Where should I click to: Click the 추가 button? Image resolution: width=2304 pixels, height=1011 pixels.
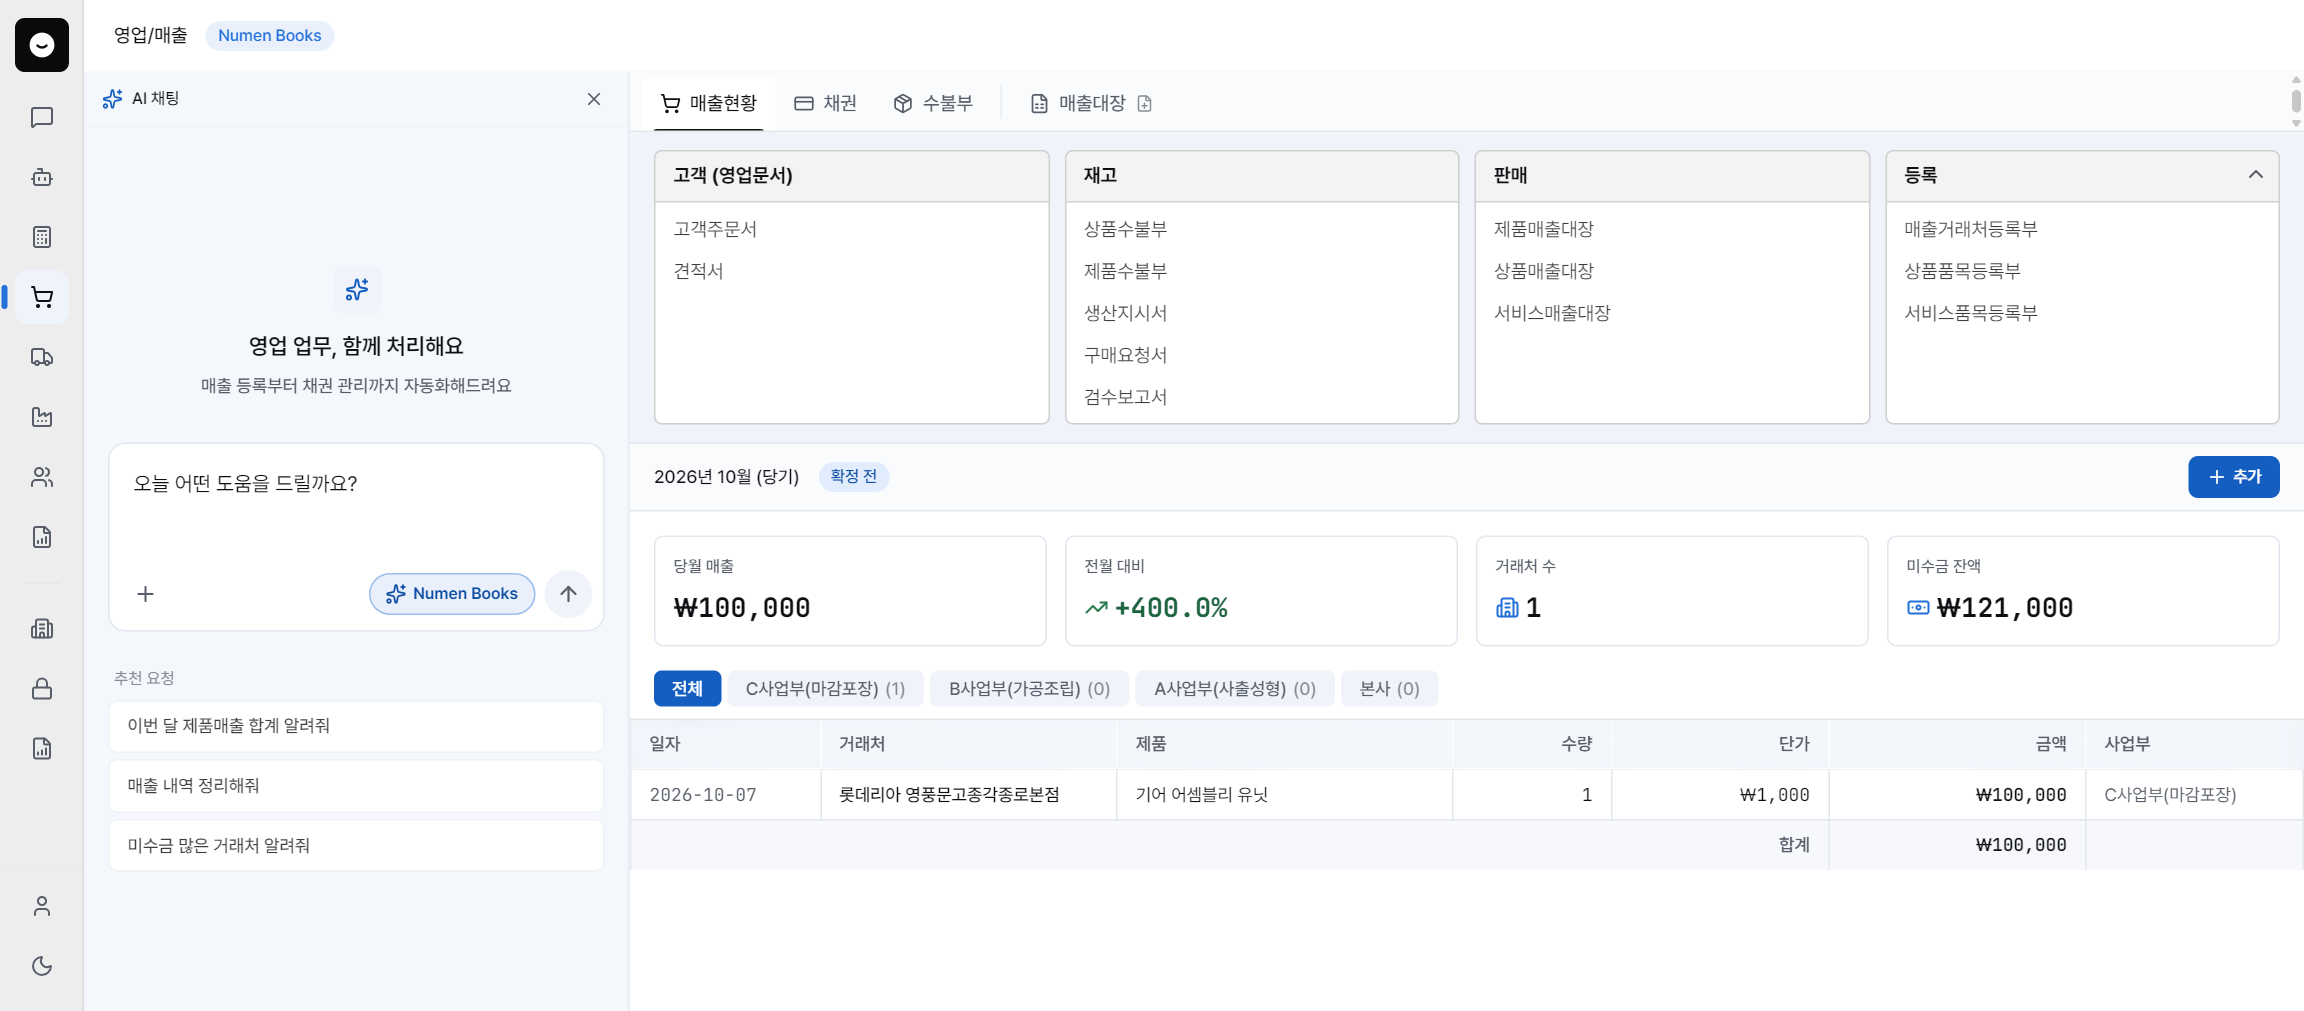coord(2233,477)
